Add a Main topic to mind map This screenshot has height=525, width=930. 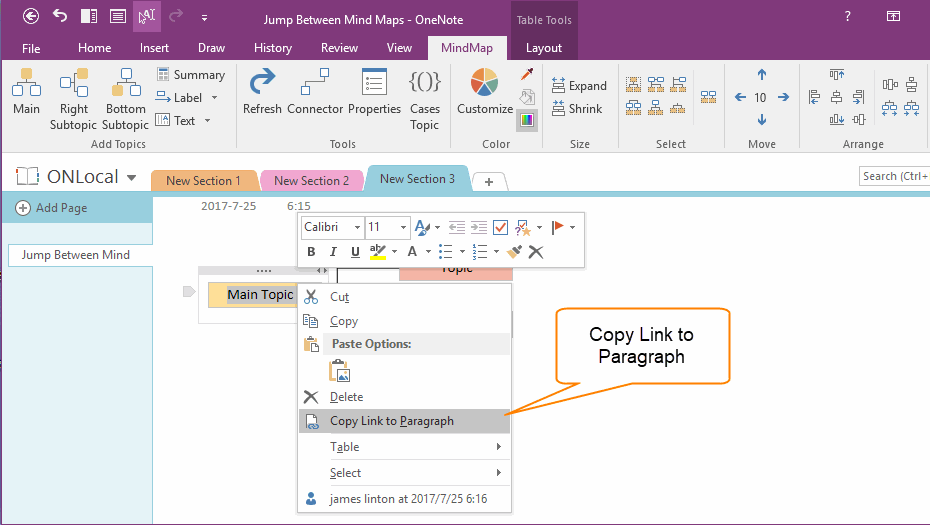(27, 92)
